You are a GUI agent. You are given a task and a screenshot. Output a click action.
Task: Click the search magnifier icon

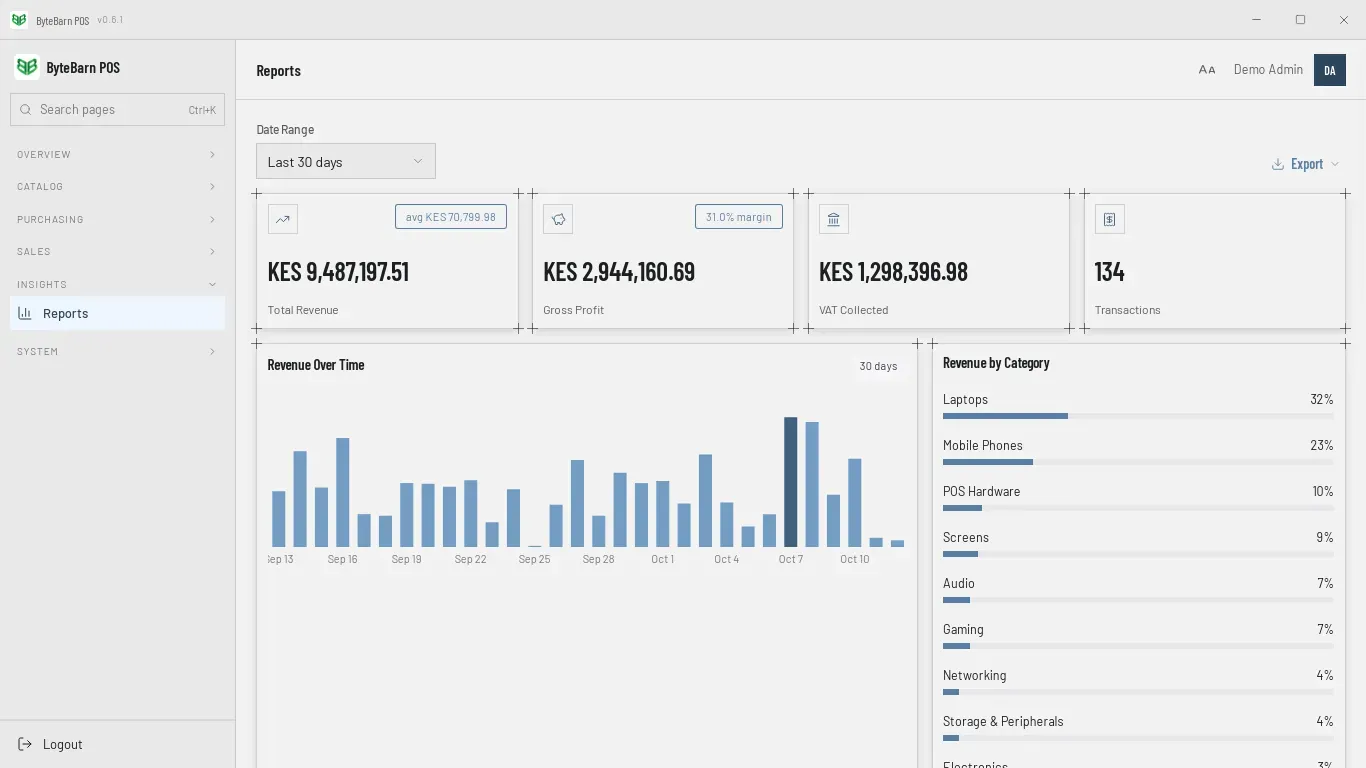click(x=25, y=109)
